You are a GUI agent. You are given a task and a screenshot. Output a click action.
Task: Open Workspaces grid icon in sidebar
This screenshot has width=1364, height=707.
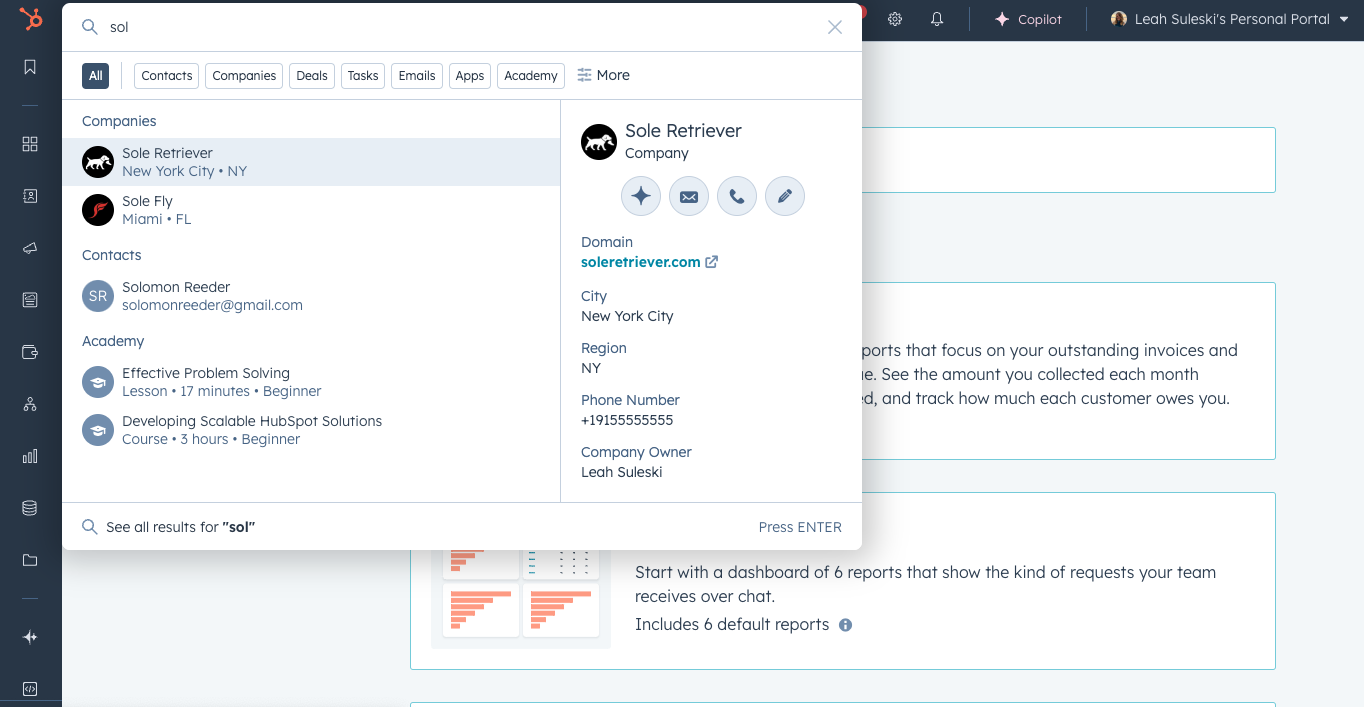click(x=30, y=144)
